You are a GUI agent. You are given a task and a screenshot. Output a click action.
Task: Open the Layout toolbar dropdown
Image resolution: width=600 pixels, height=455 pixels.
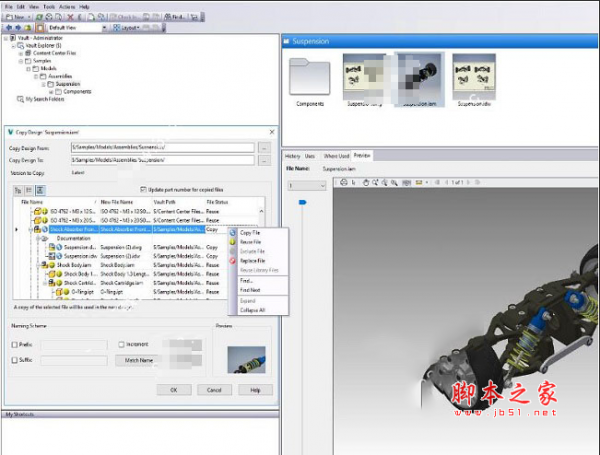click(127, 28)
